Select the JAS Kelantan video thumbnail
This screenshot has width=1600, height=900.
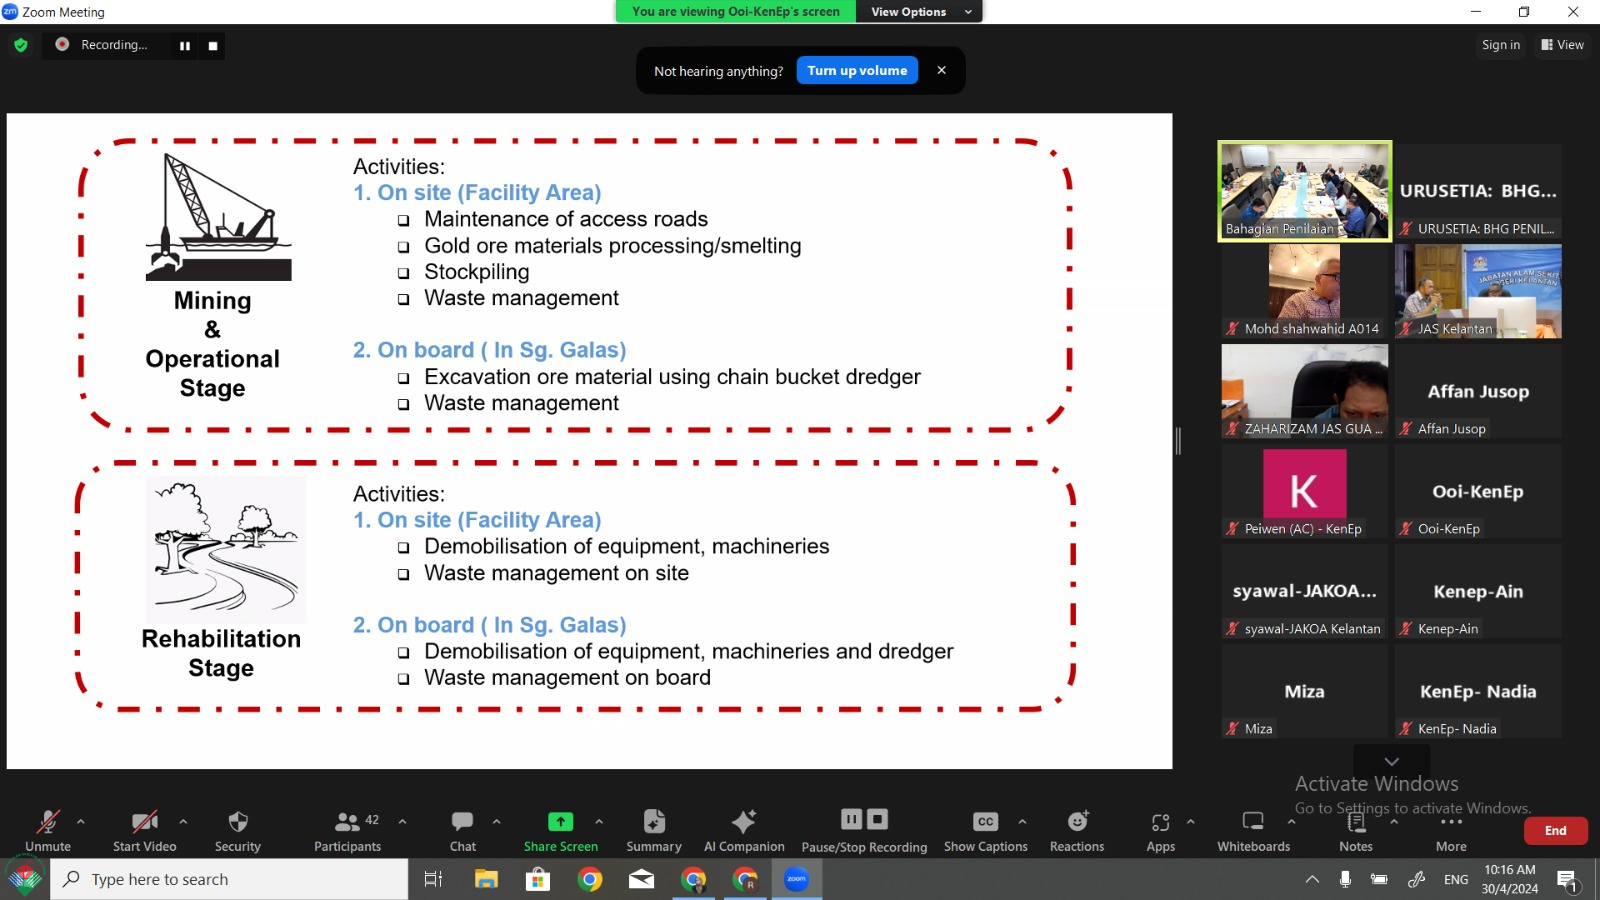click(x=1478, y=291)
